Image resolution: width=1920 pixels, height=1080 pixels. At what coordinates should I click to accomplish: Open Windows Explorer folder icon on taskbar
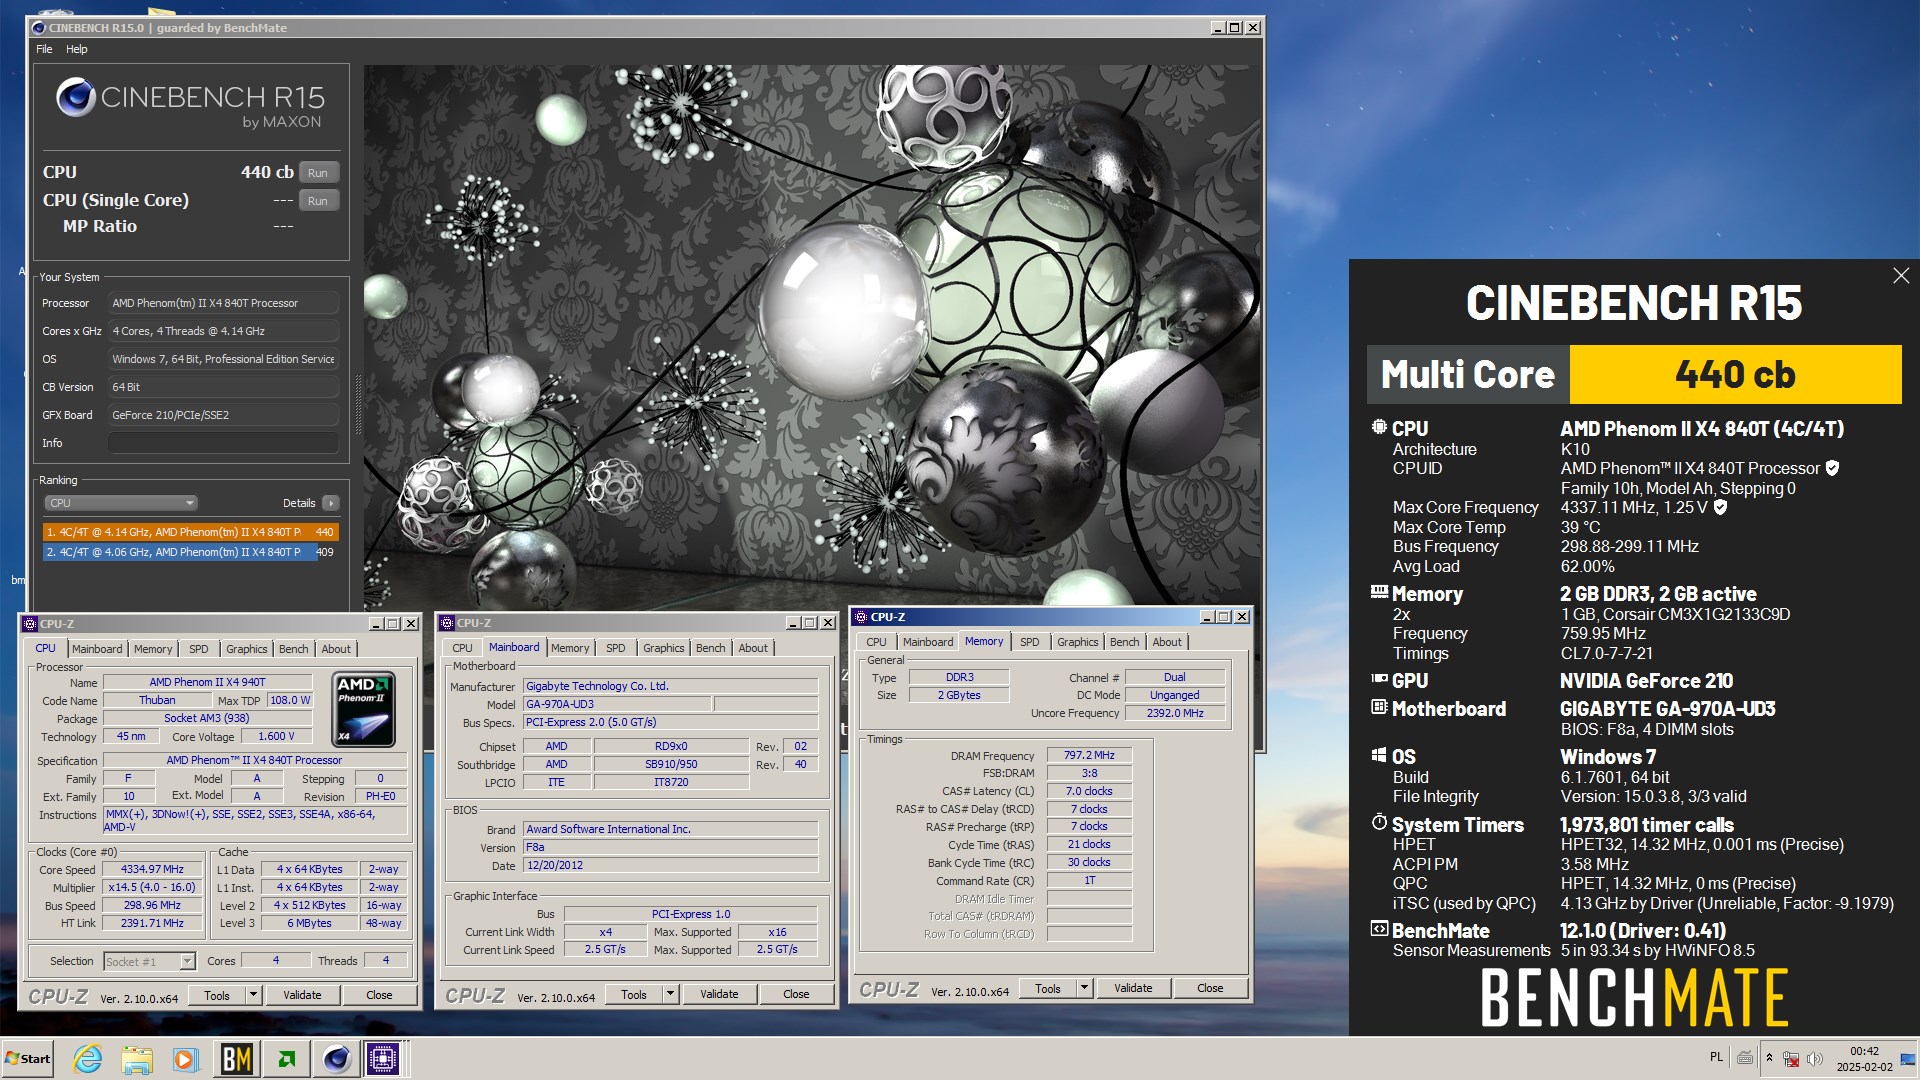(x=137, y=1058)
